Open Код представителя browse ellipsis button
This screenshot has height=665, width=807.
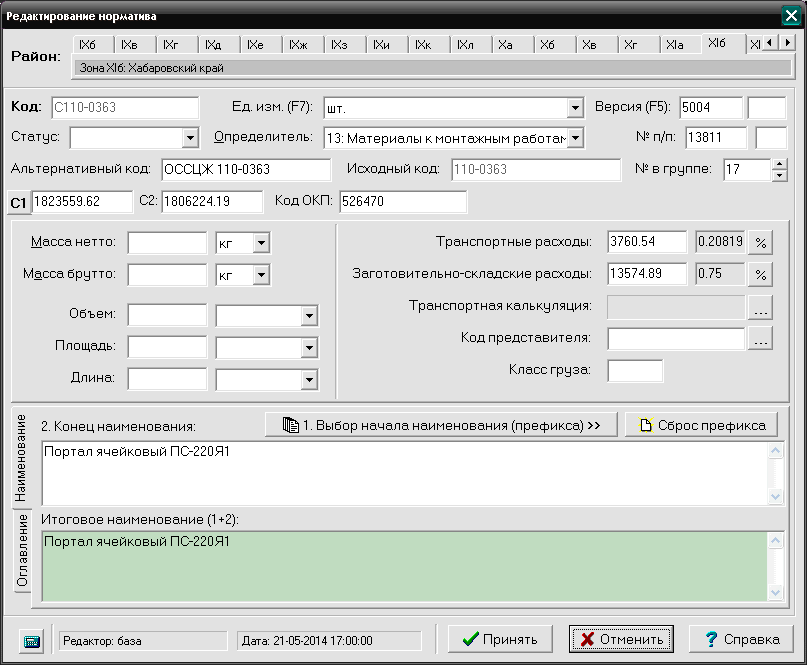(761, 339)
